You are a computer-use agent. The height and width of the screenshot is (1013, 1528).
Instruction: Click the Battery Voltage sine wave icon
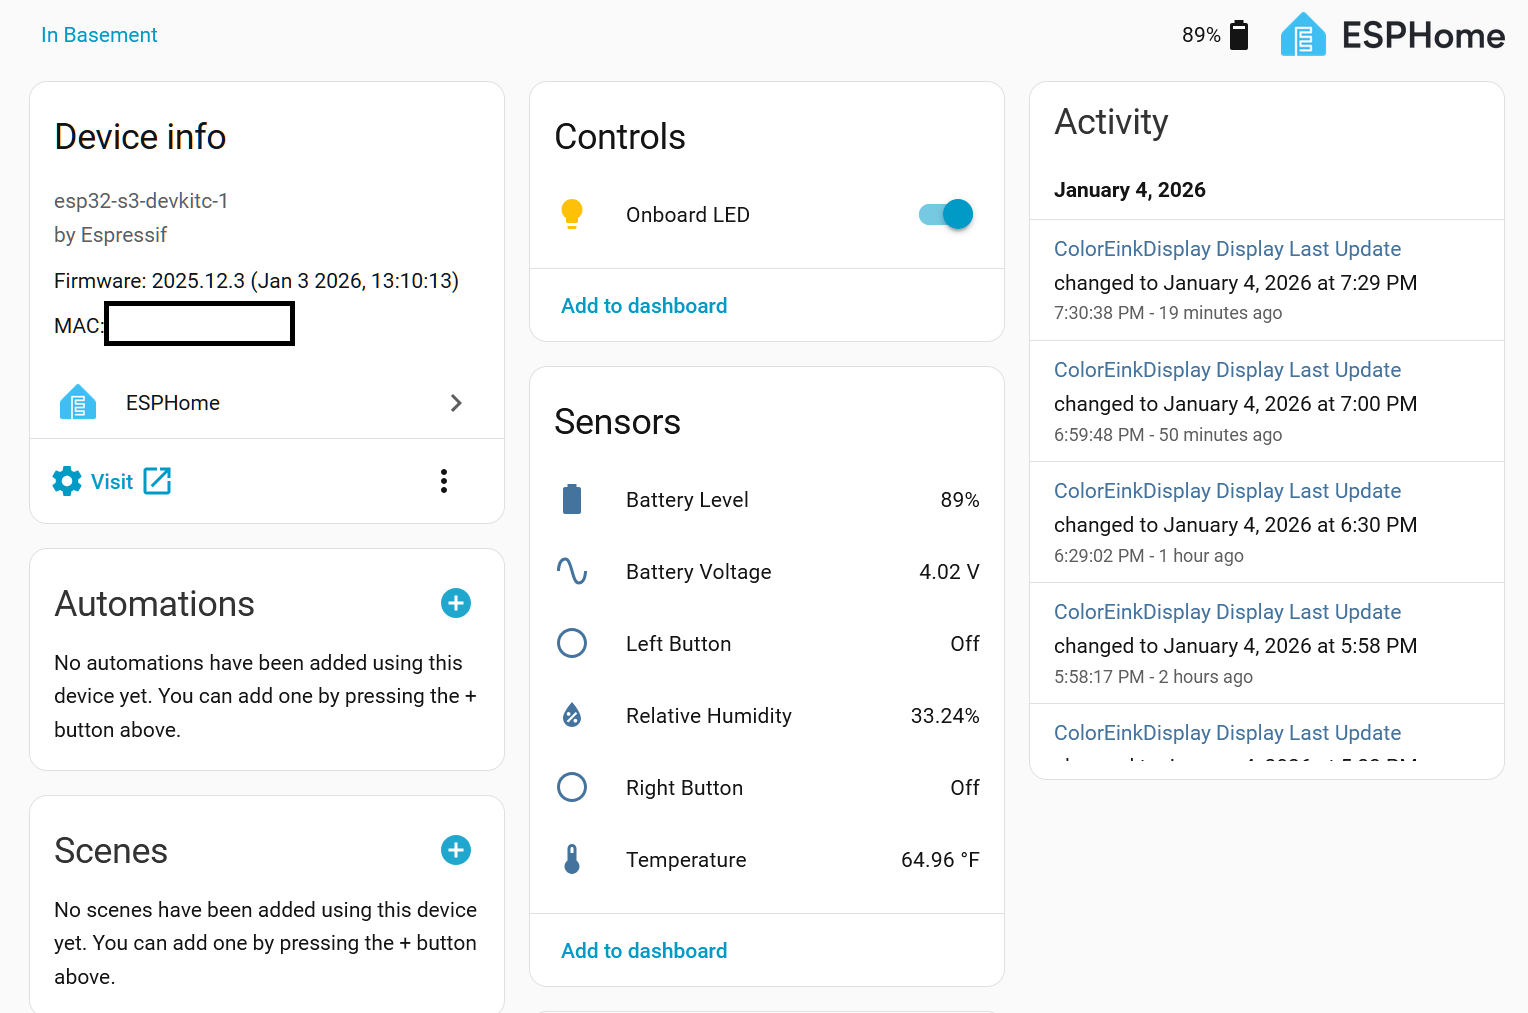pyautogui.click(x=572, y=571)
